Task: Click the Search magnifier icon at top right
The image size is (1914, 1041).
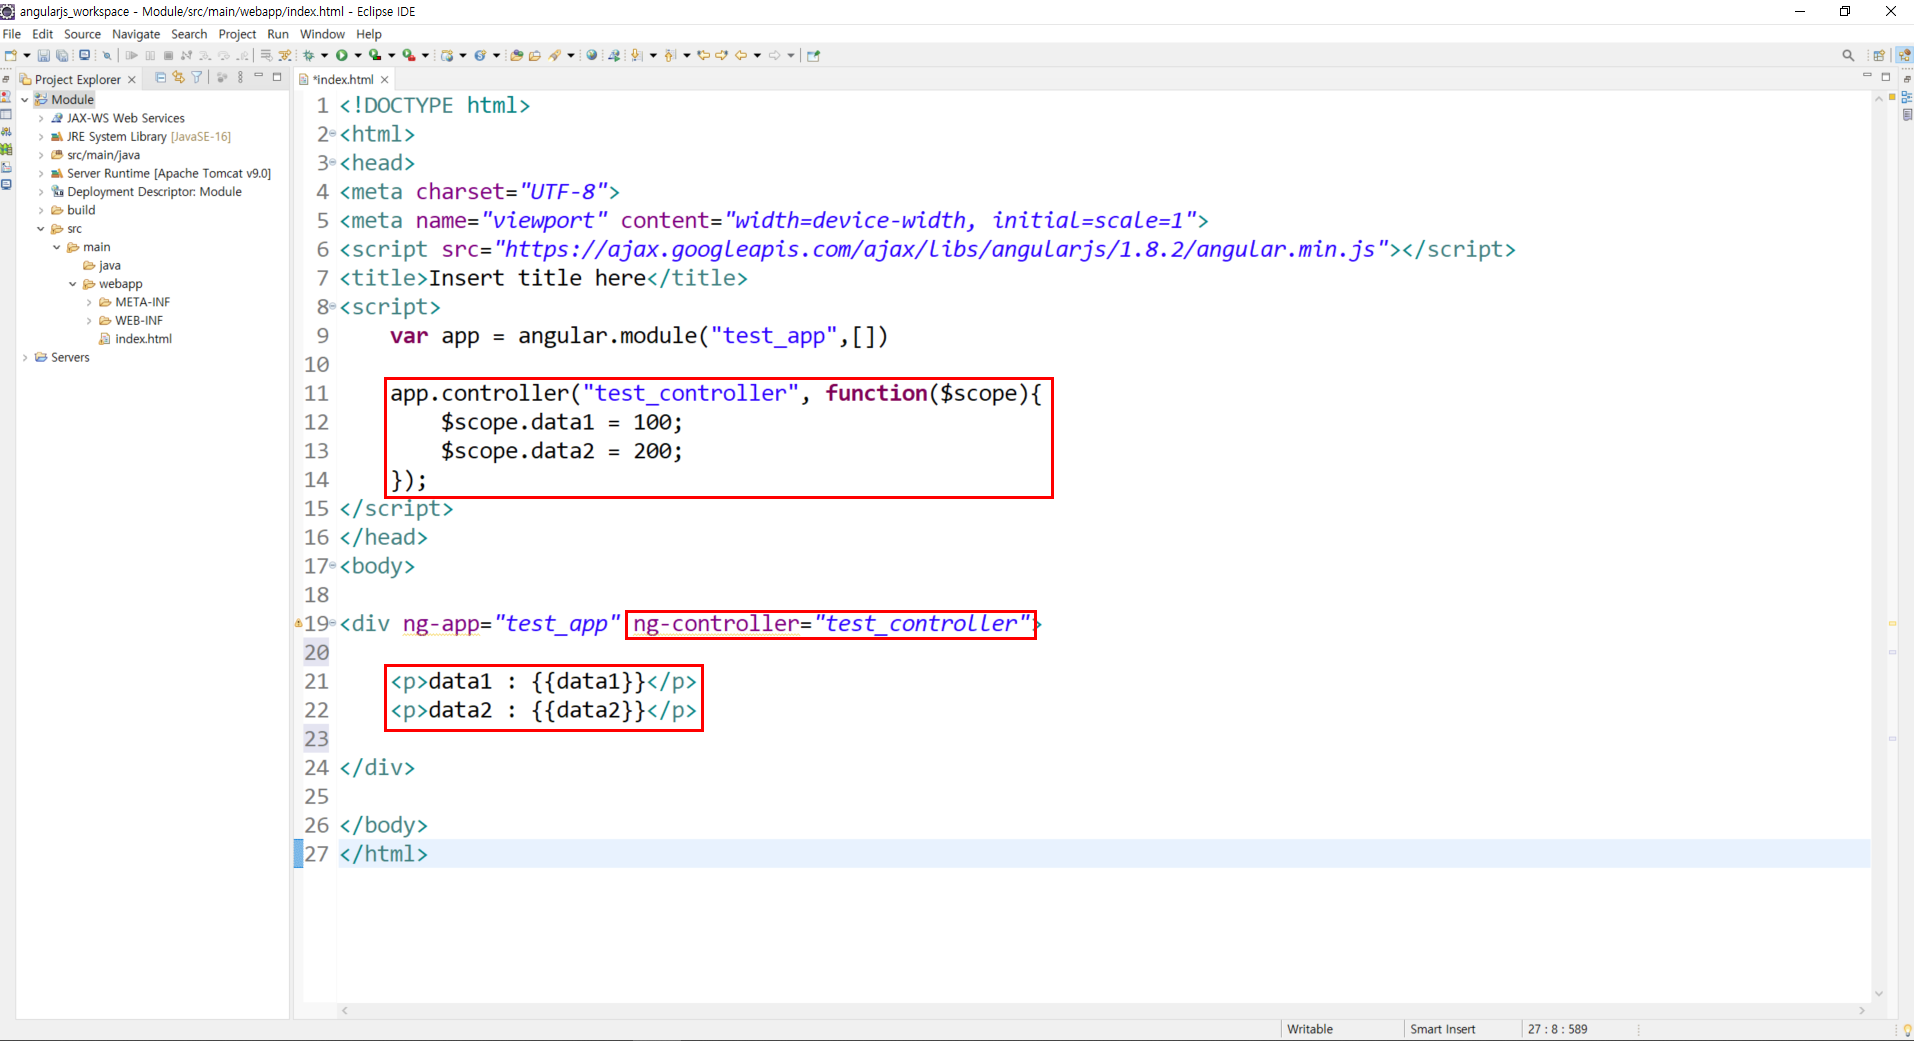Action: point(1848,56)
